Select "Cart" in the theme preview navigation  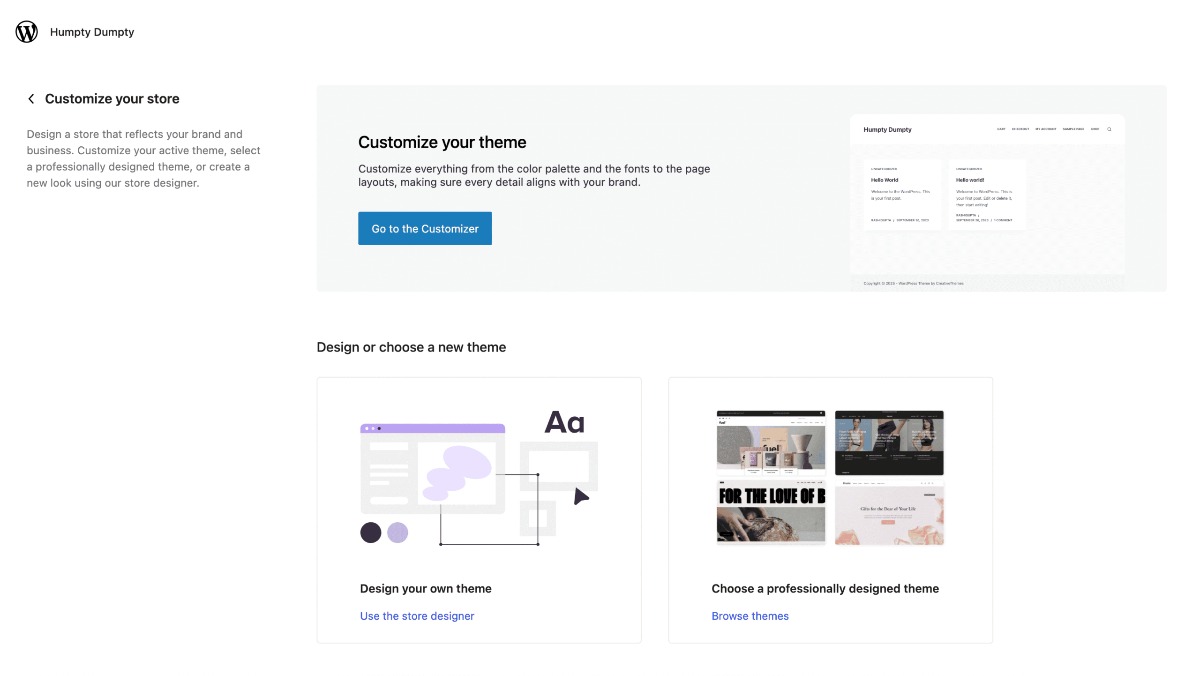tap(1001, 128)
